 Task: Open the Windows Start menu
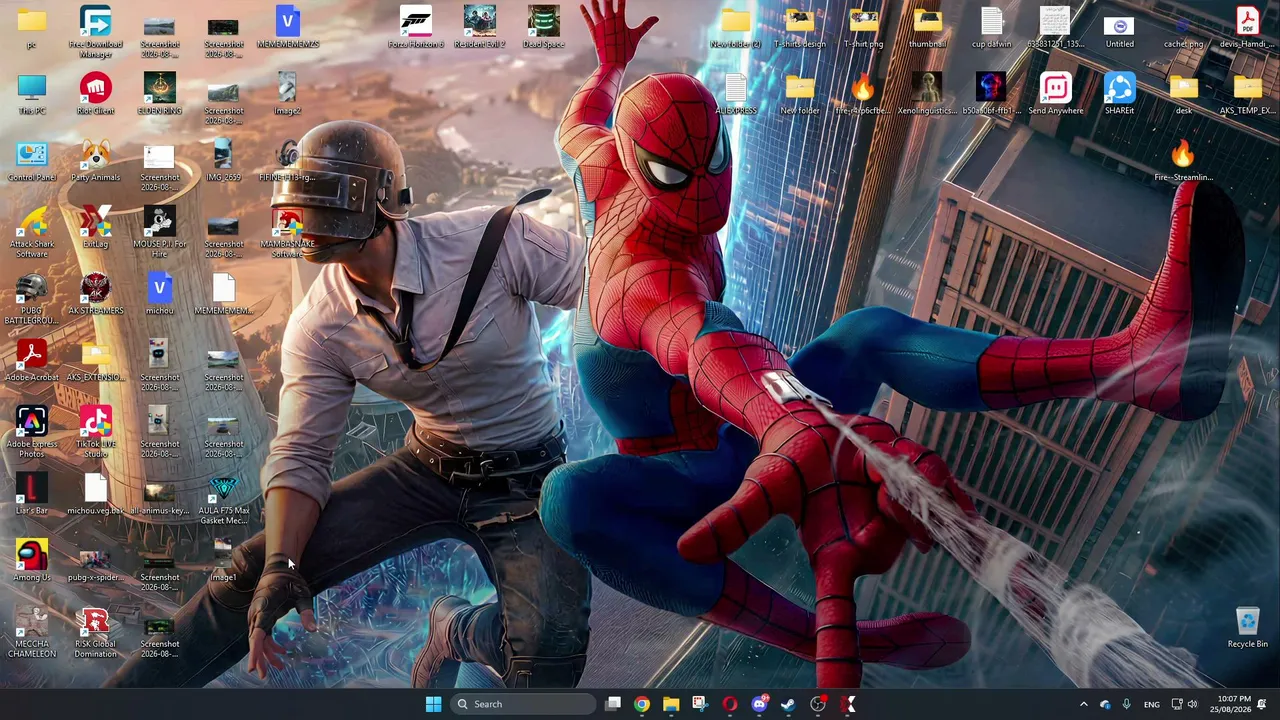click(x=433, y=704)
